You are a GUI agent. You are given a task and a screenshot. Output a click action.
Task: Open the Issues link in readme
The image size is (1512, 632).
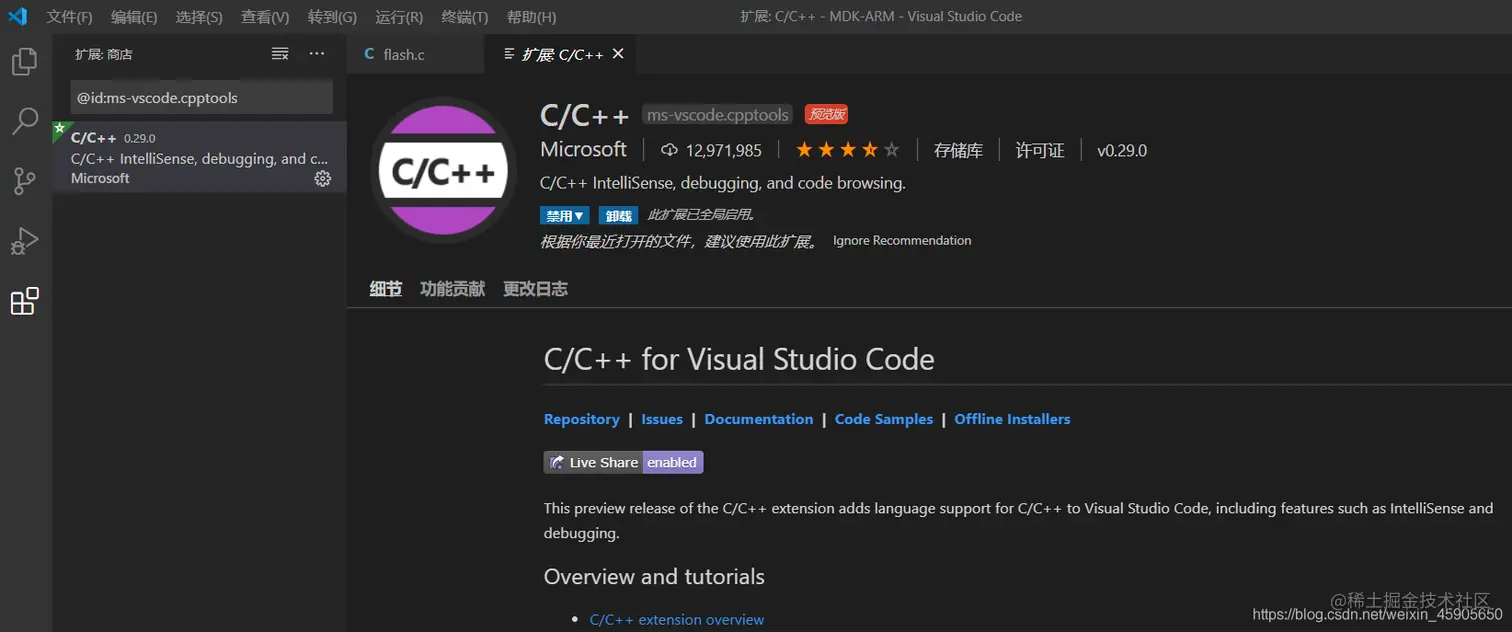click(x=662, y=419)
